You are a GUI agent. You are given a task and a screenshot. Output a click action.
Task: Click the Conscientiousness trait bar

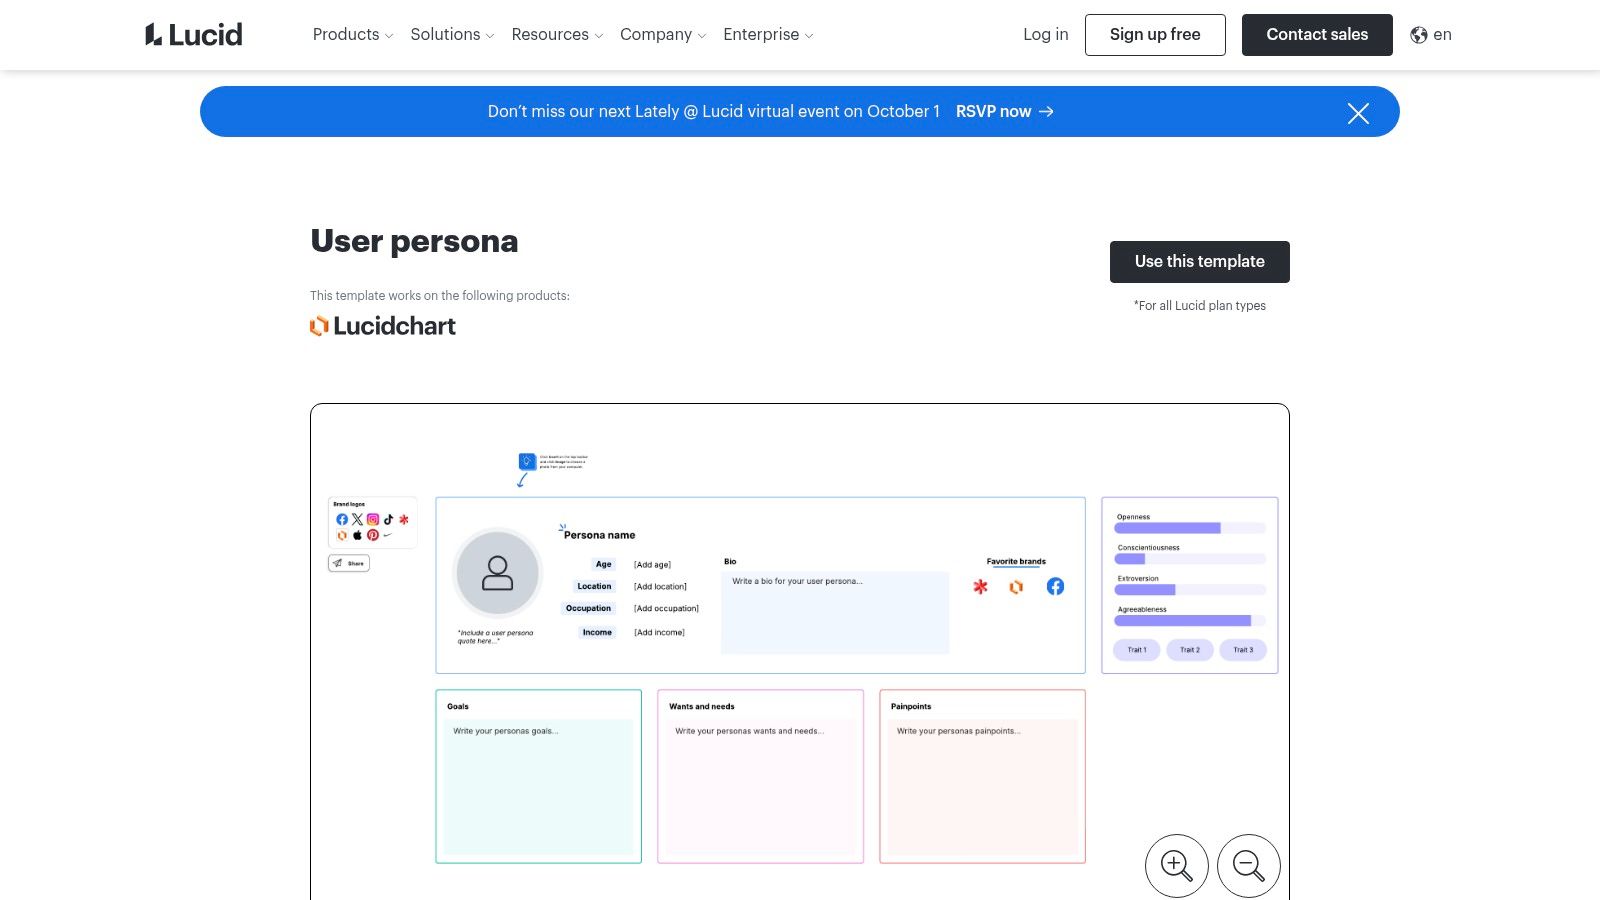click(1190, 559)
